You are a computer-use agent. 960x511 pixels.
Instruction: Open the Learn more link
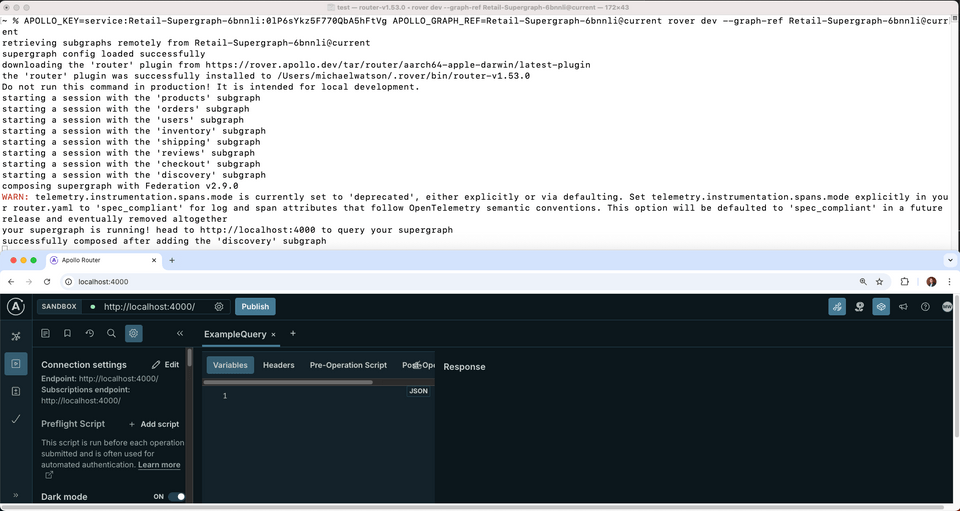tap(159, 465)
